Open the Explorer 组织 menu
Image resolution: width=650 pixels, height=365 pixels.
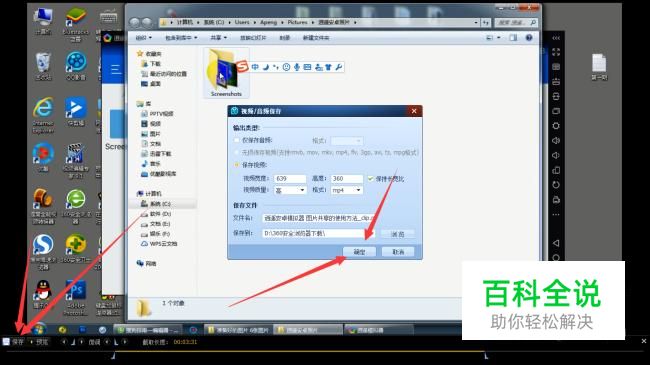143,38
